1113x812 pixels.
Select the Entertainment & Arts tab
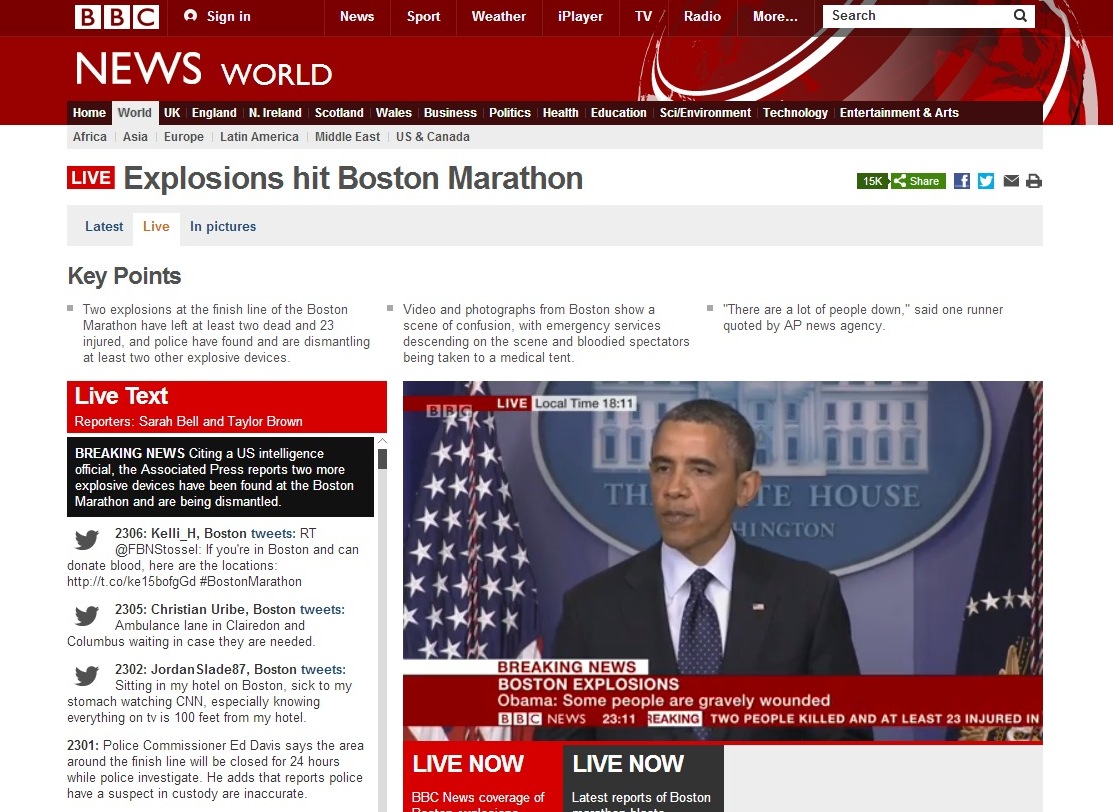899,113
